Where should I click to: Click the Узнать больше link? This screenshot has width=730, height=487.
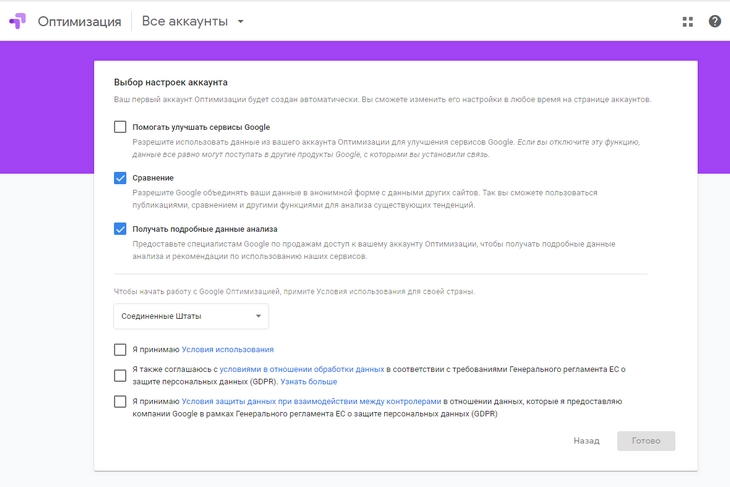tap(308, 382)
